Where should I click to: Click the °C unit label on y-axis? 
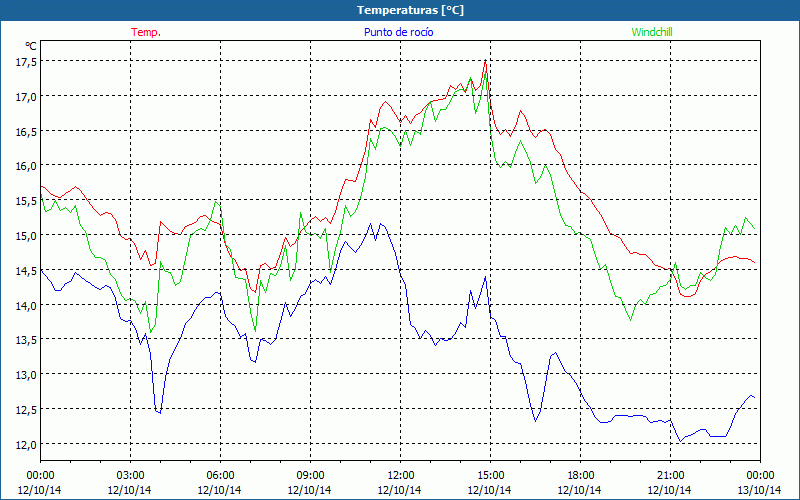(x=31, y=46)
